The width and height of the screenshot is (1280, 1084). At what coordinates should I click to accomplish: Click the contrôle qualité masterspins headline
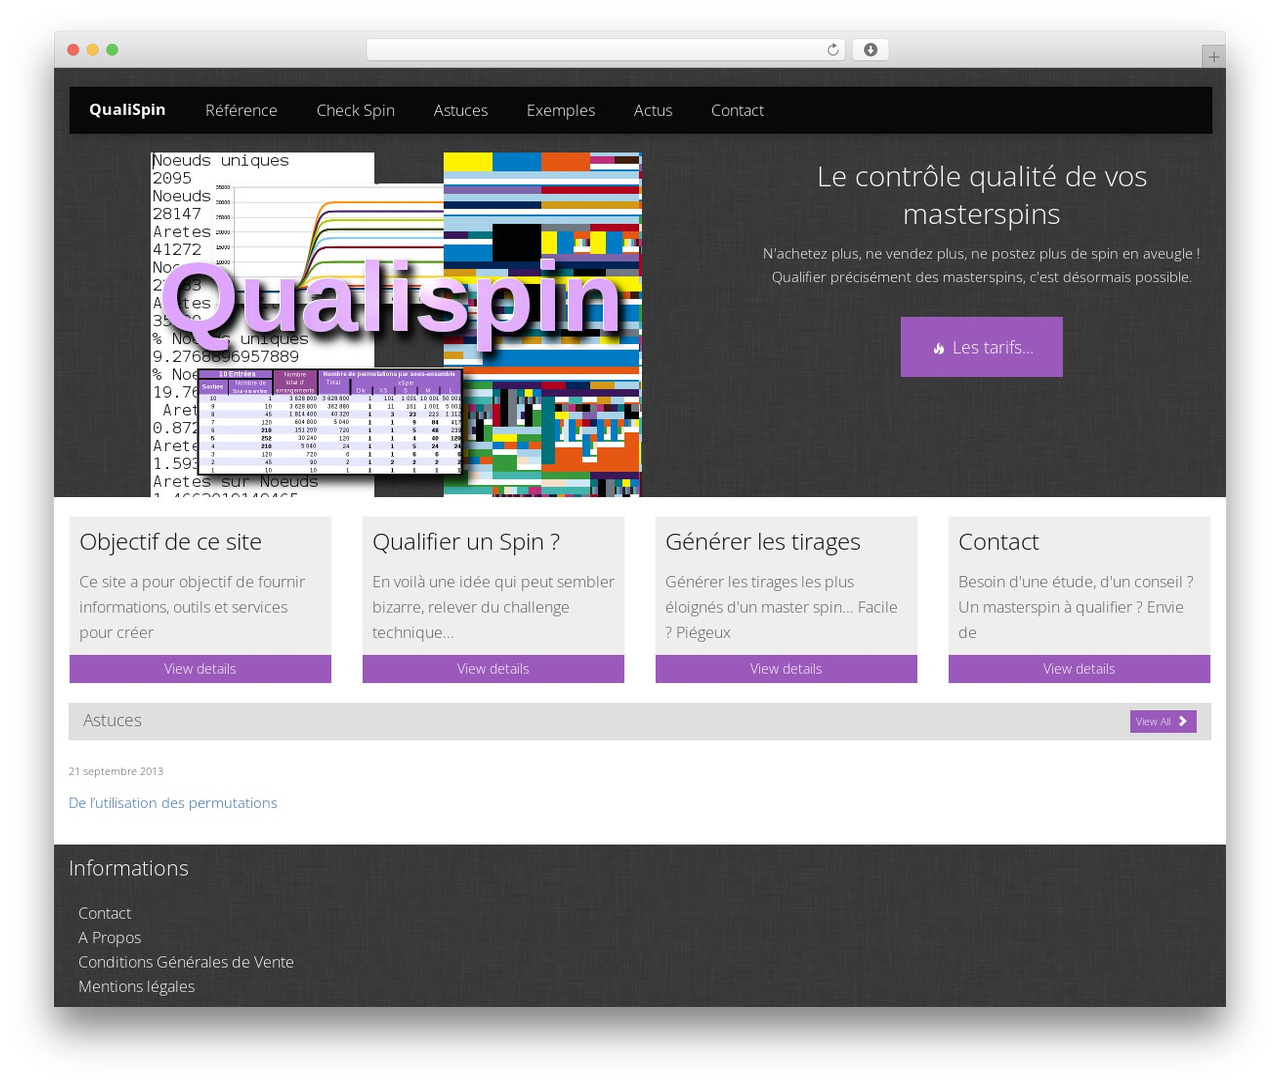click(981, 195)
